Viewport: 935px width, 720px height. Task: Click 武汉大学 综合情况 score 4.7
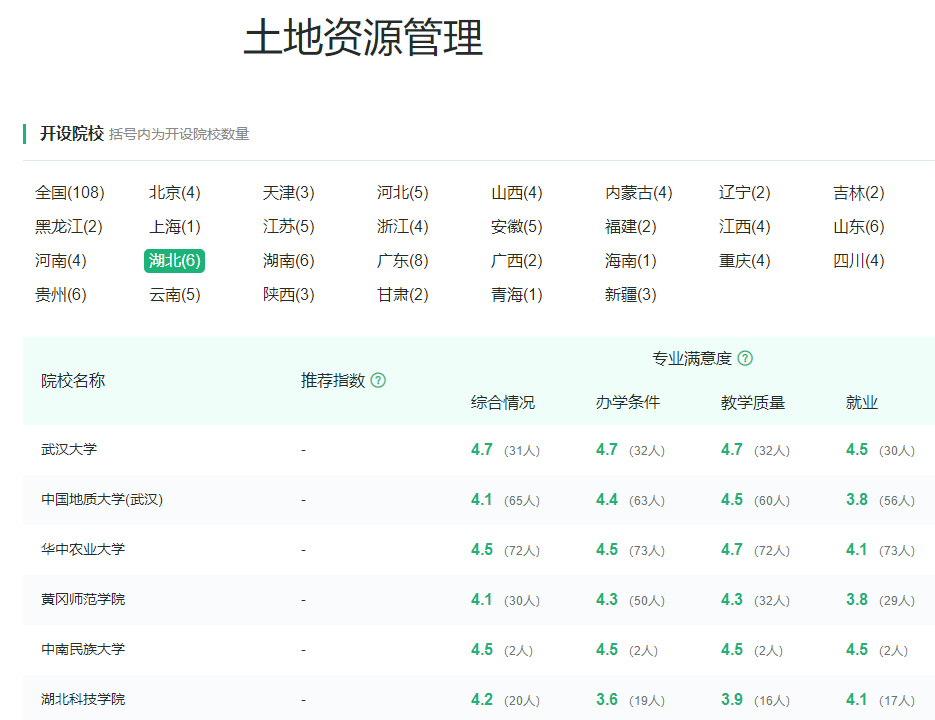tap(482, 449)
